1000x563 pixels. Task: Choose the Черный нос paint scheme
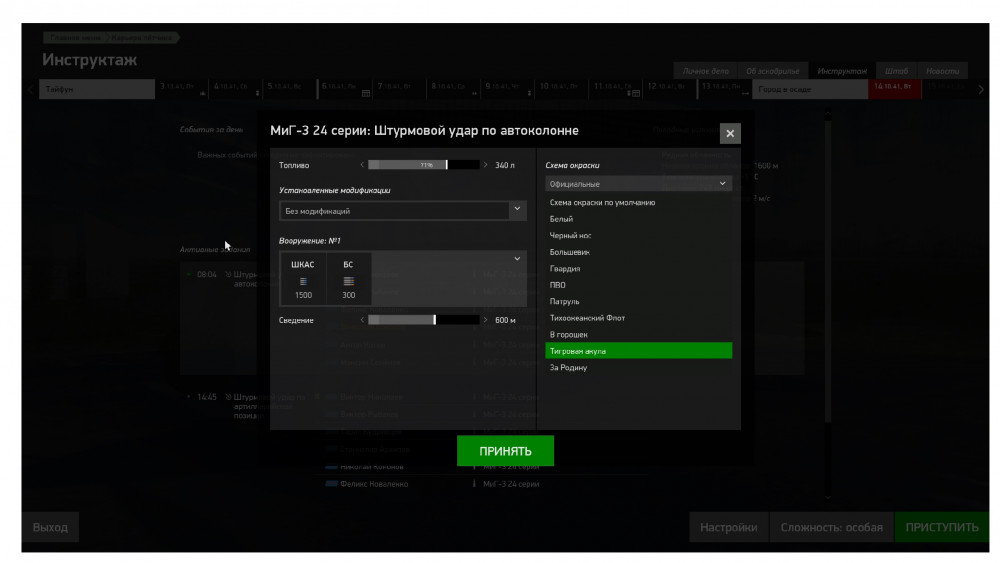[638, 236]
